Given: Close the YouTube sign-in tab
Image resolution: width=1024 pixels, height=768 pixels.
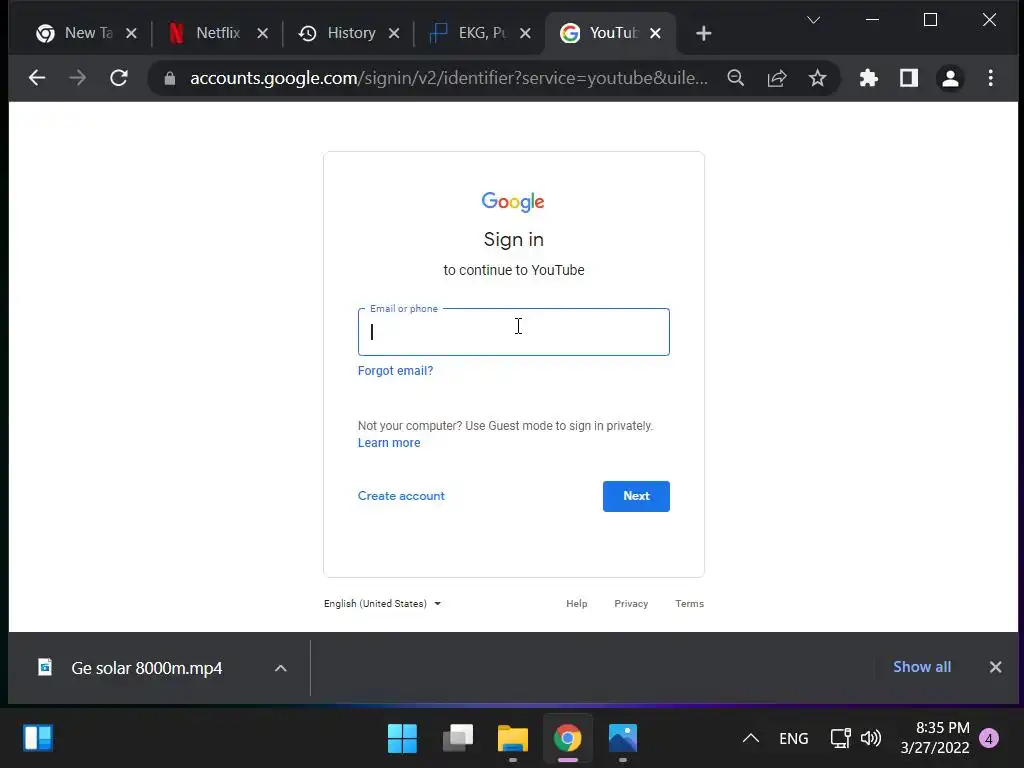Looking at the screenshot, I should 656,33.
